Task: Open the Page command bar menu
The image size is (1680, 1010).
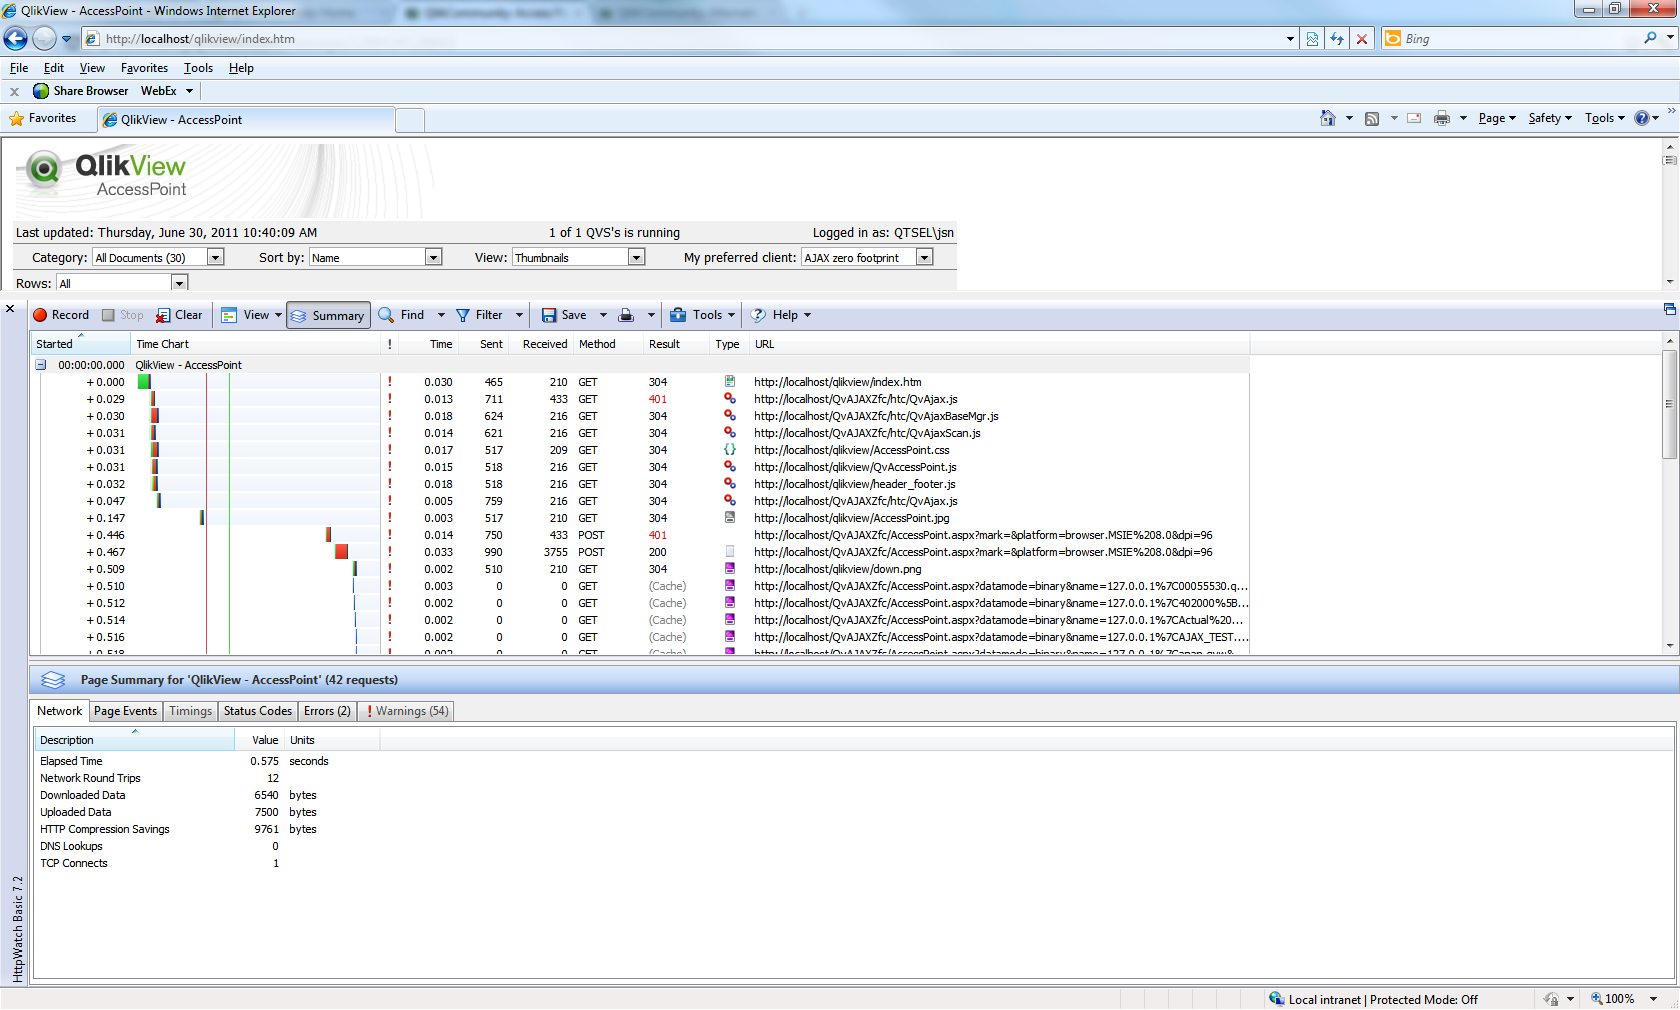Action: pos(1497,118)
